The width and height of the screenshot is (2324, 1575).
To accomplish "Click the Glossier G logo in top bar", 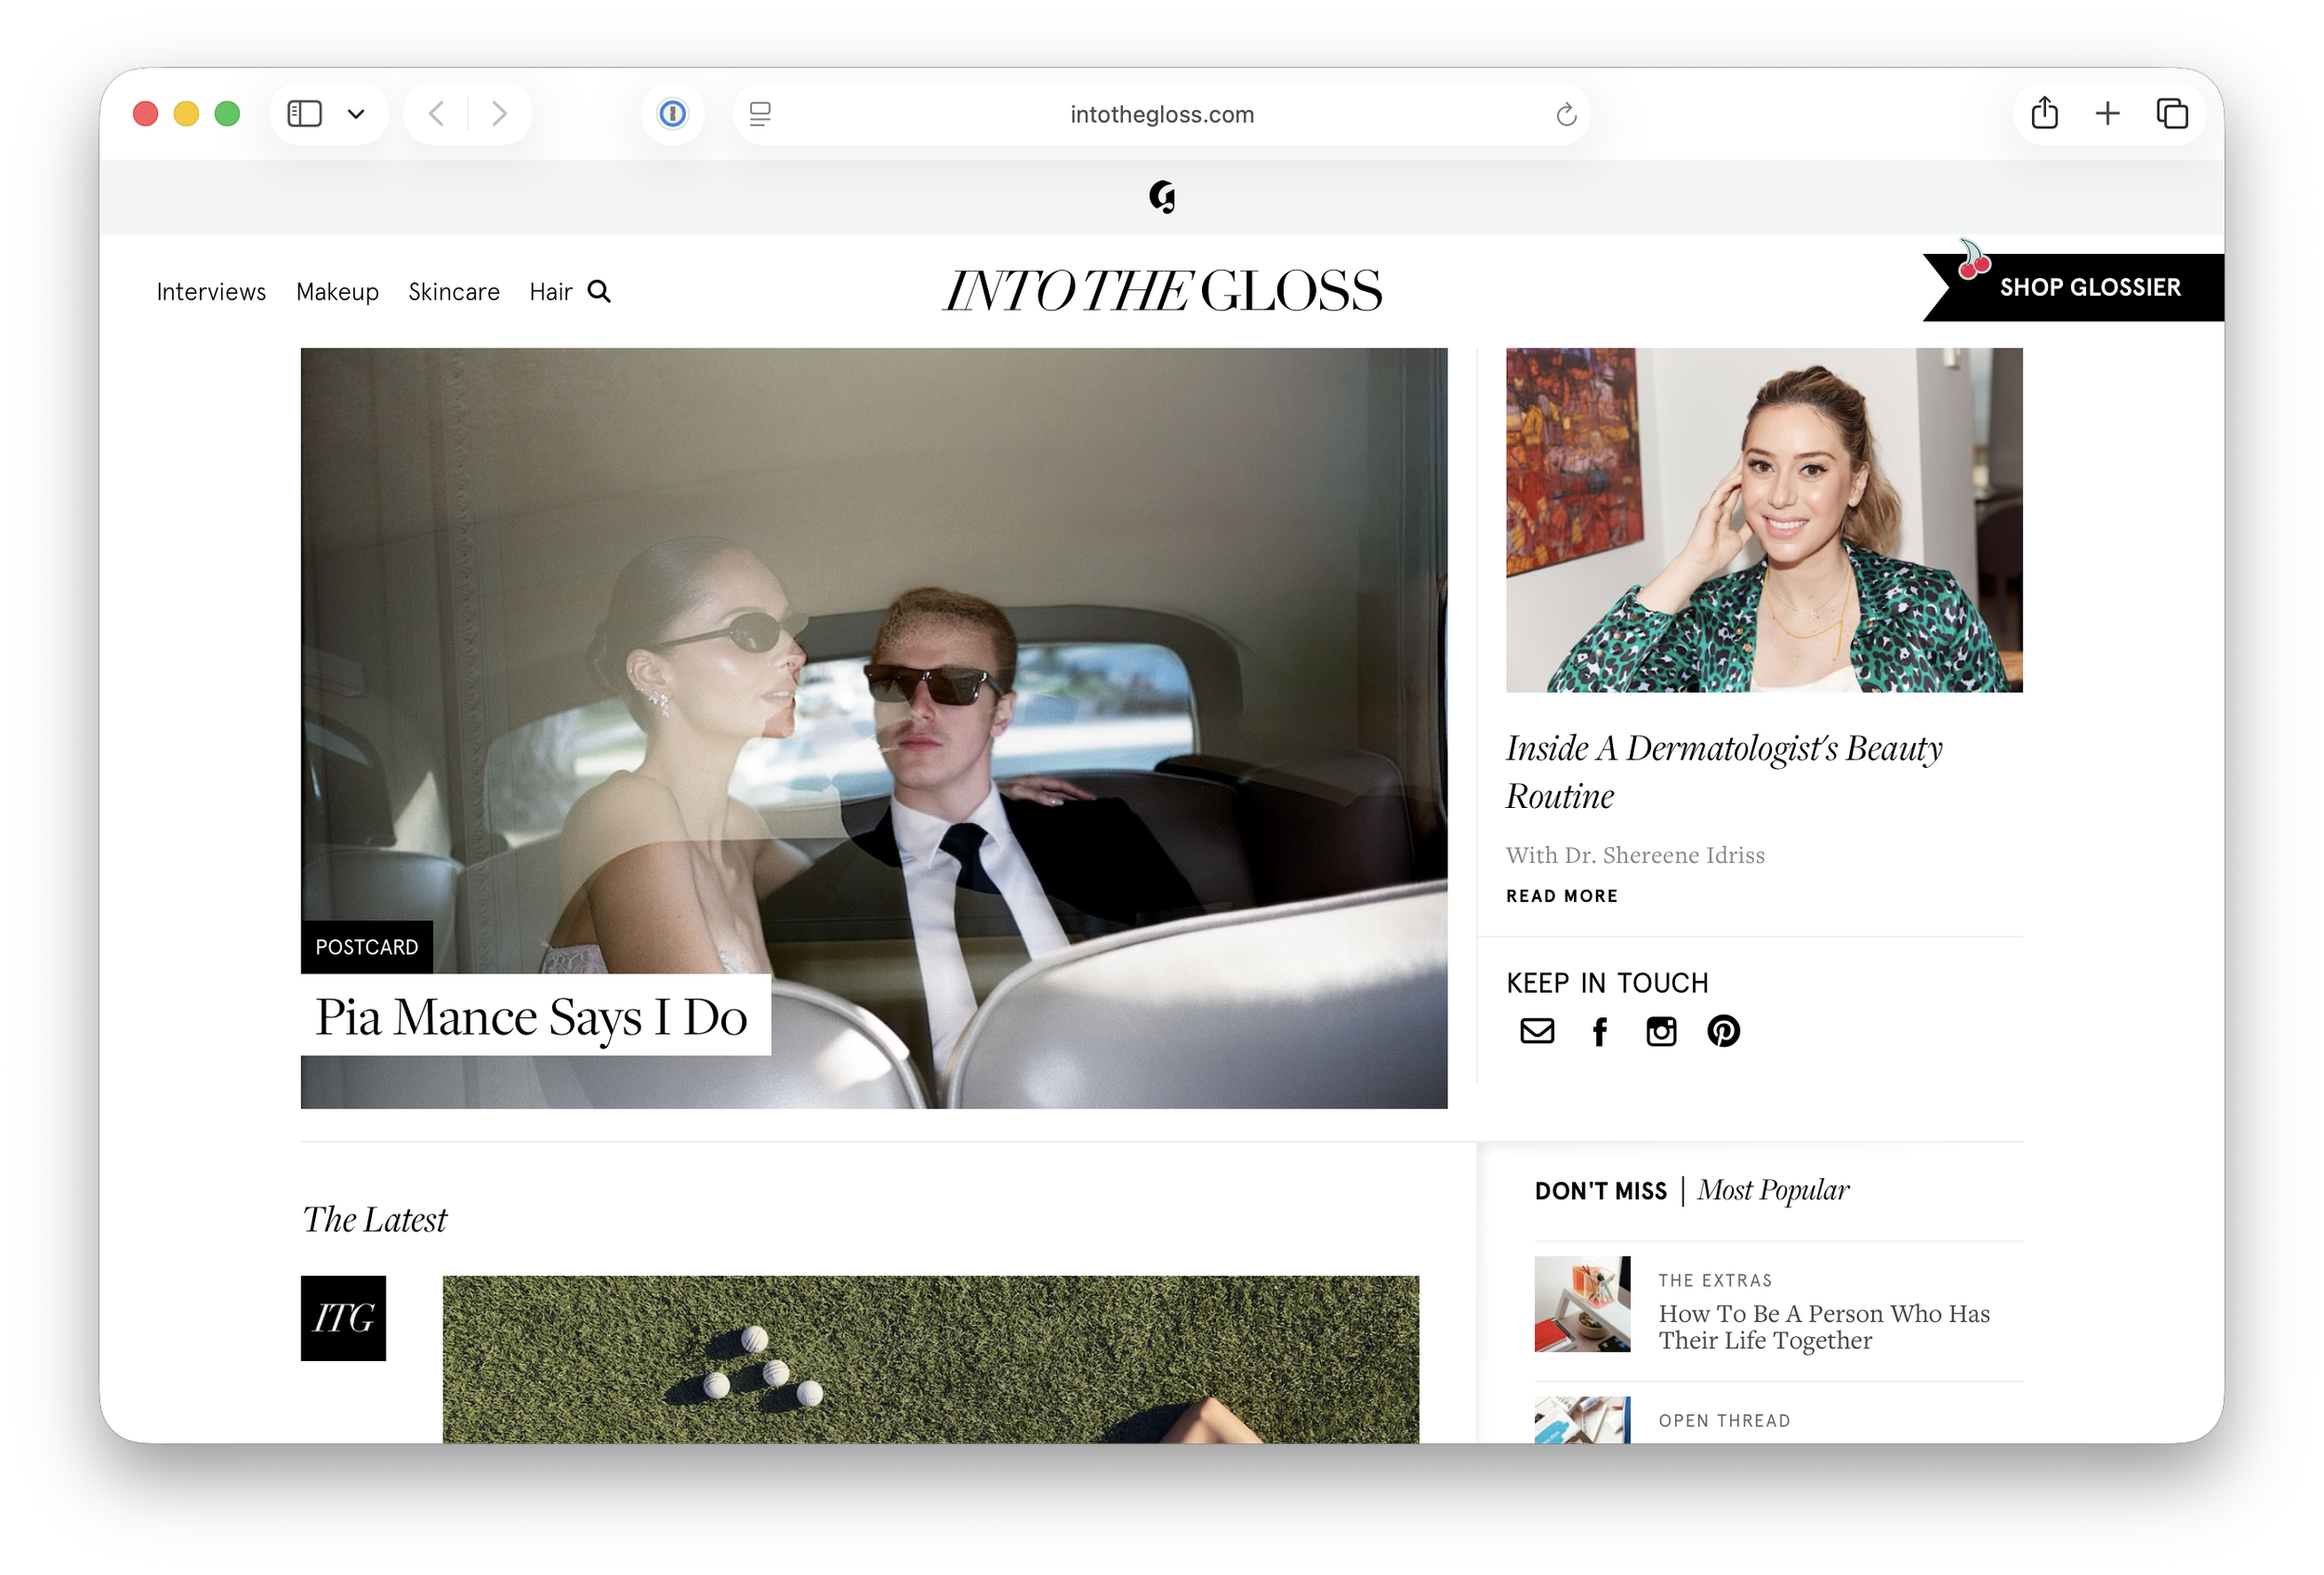I will pos(1162,197).
